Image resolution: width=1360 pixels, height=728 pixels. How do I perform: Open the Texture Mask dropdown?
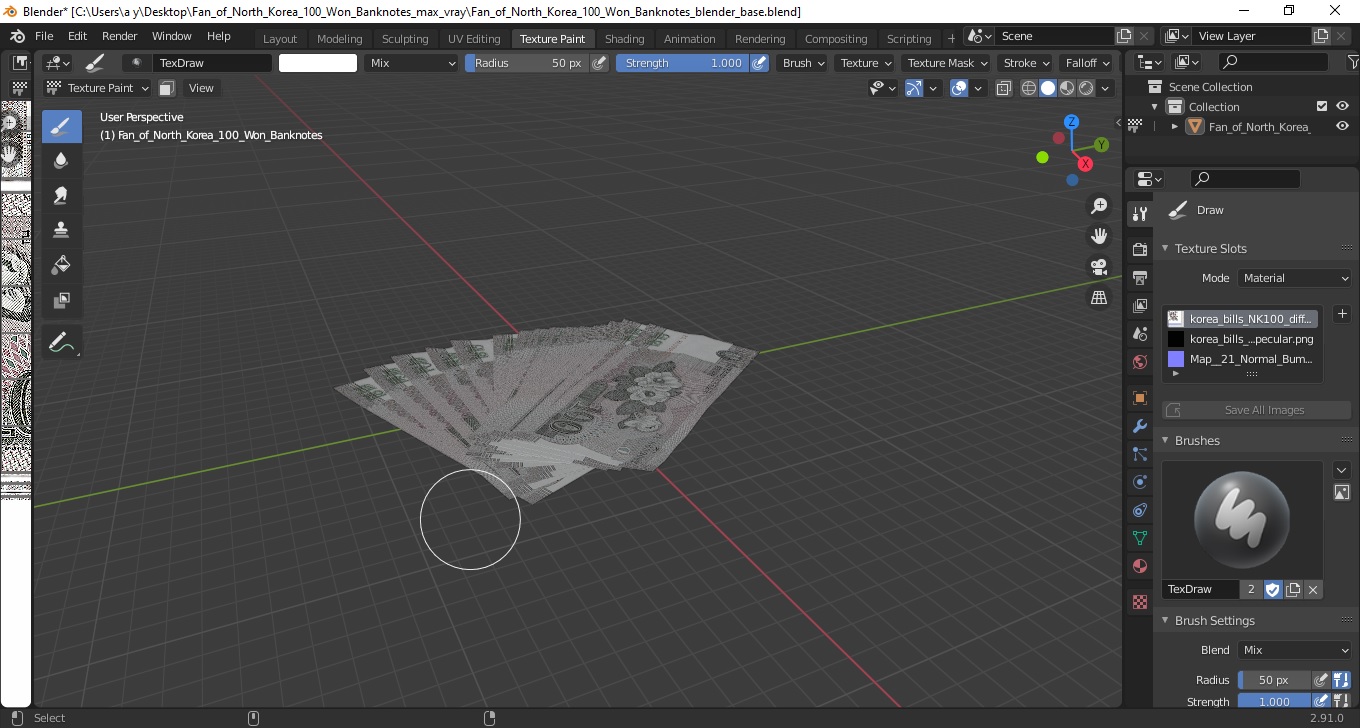pyautogui.click(x=945, y=63)
